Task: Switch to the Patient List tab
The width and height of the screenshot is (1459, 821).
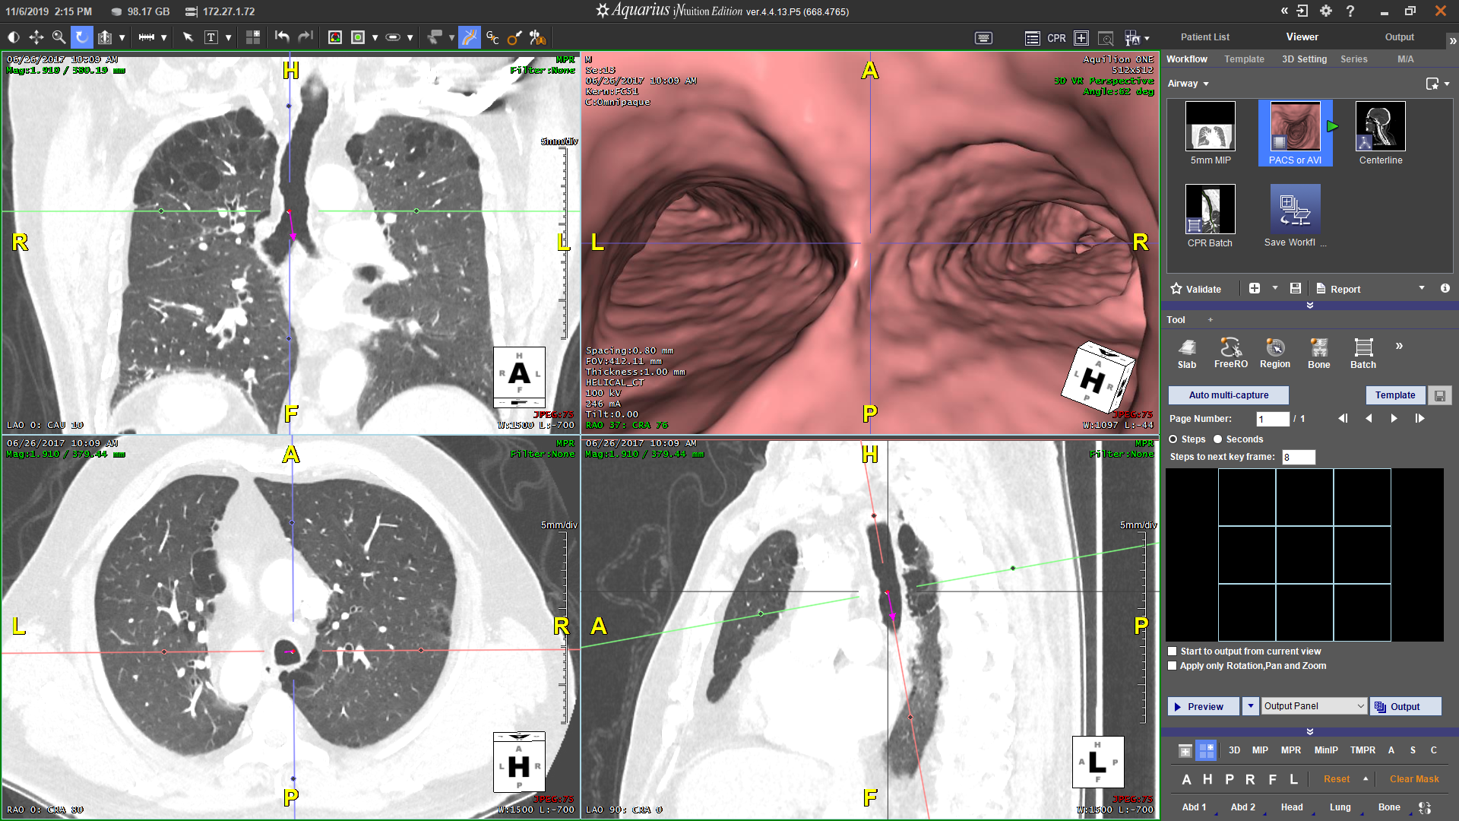Action: 1205,37
